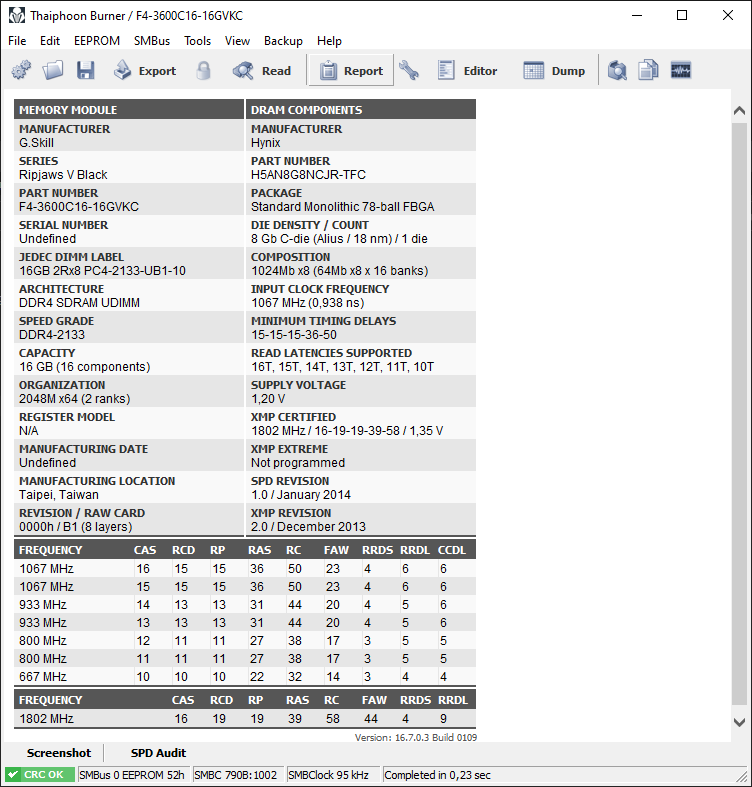Click the copy documents icon
752x787 pixels.
648,70
